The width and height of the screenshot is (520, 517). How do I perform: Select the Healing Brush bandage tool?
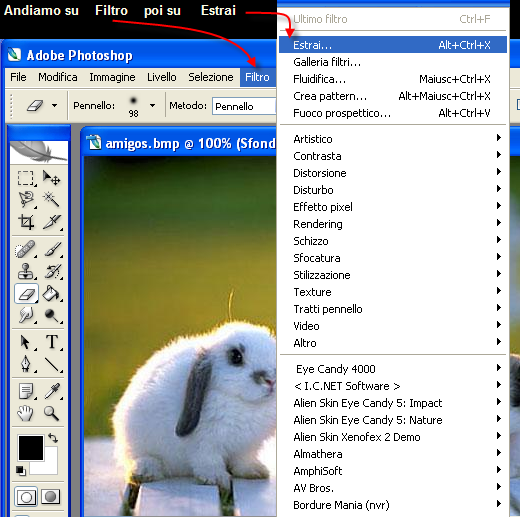[x=26, y=249]
